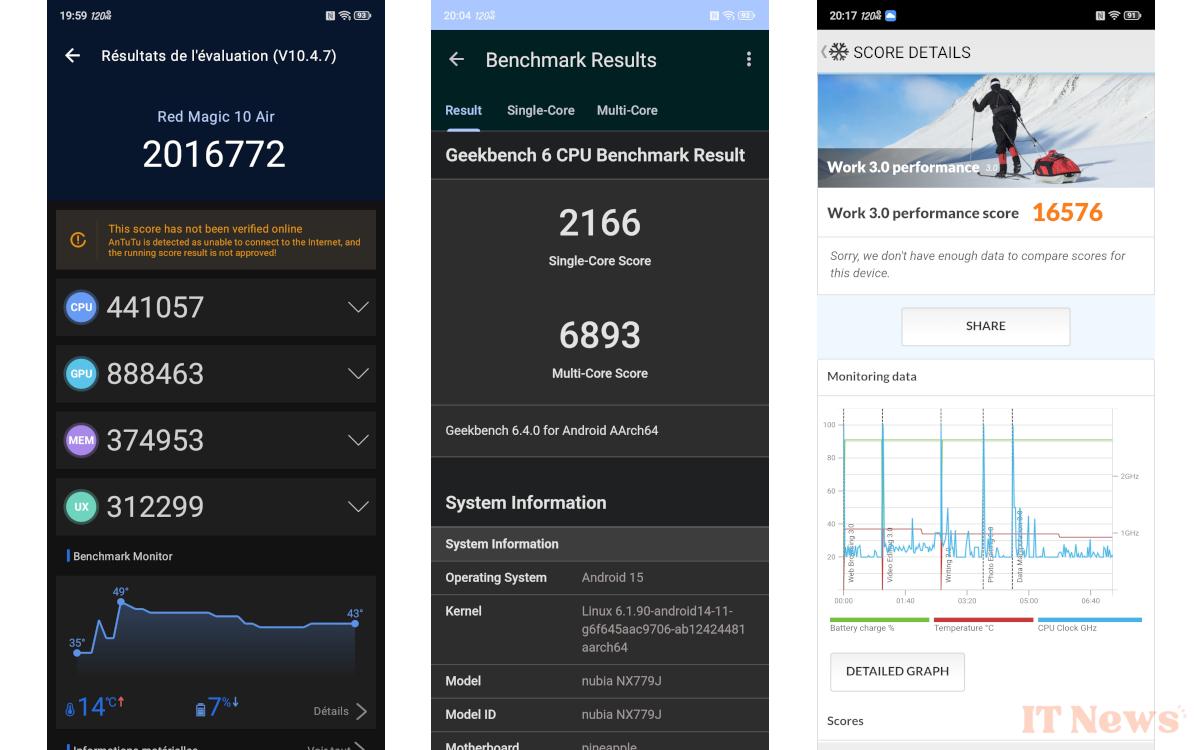Viewport: 1200px width, 750px height.
Task: Tap the Wi-Fi icon in AnTuTu status bar
Action: [x=344, y=16]
